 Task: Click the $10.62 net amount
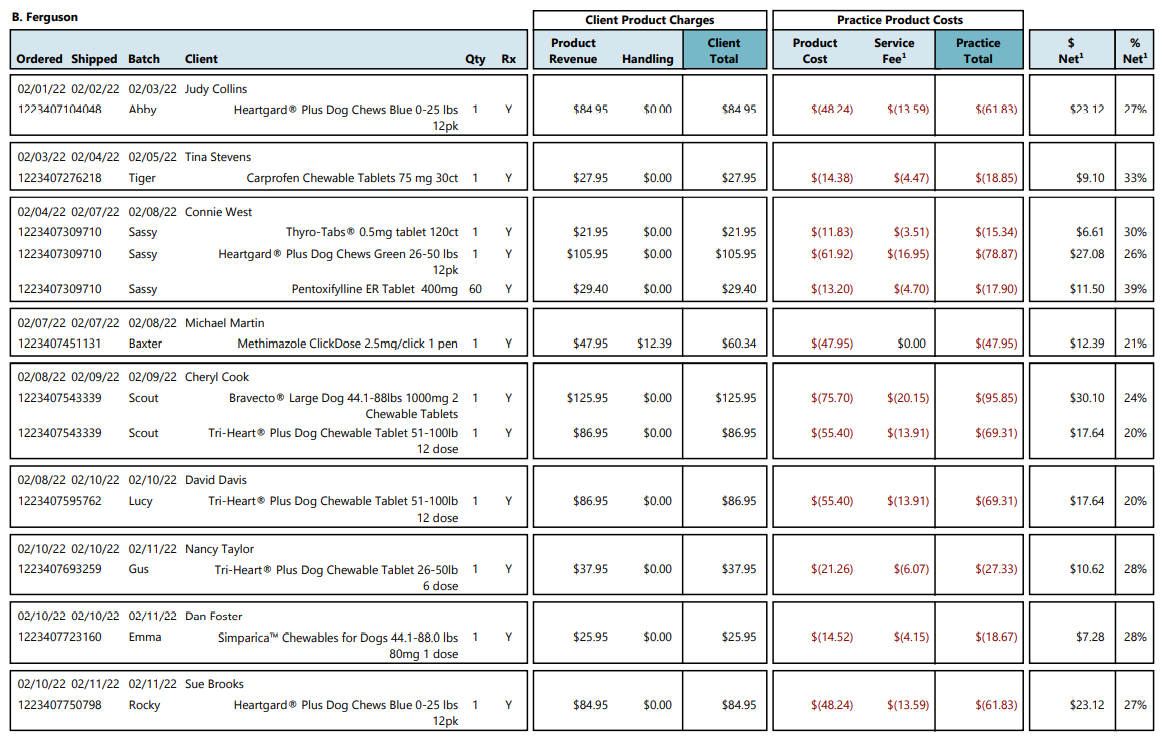[1087, 569]
